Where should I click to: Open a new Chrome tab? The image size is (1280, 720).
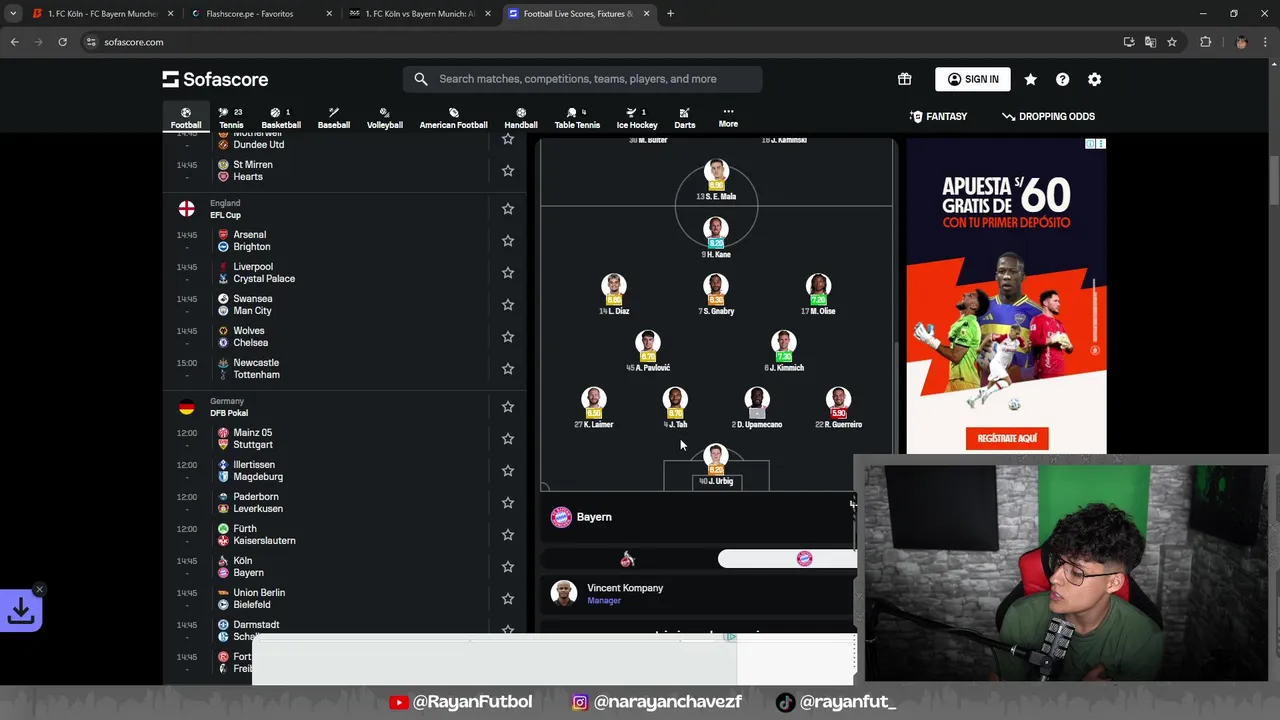tap(670, 14)
